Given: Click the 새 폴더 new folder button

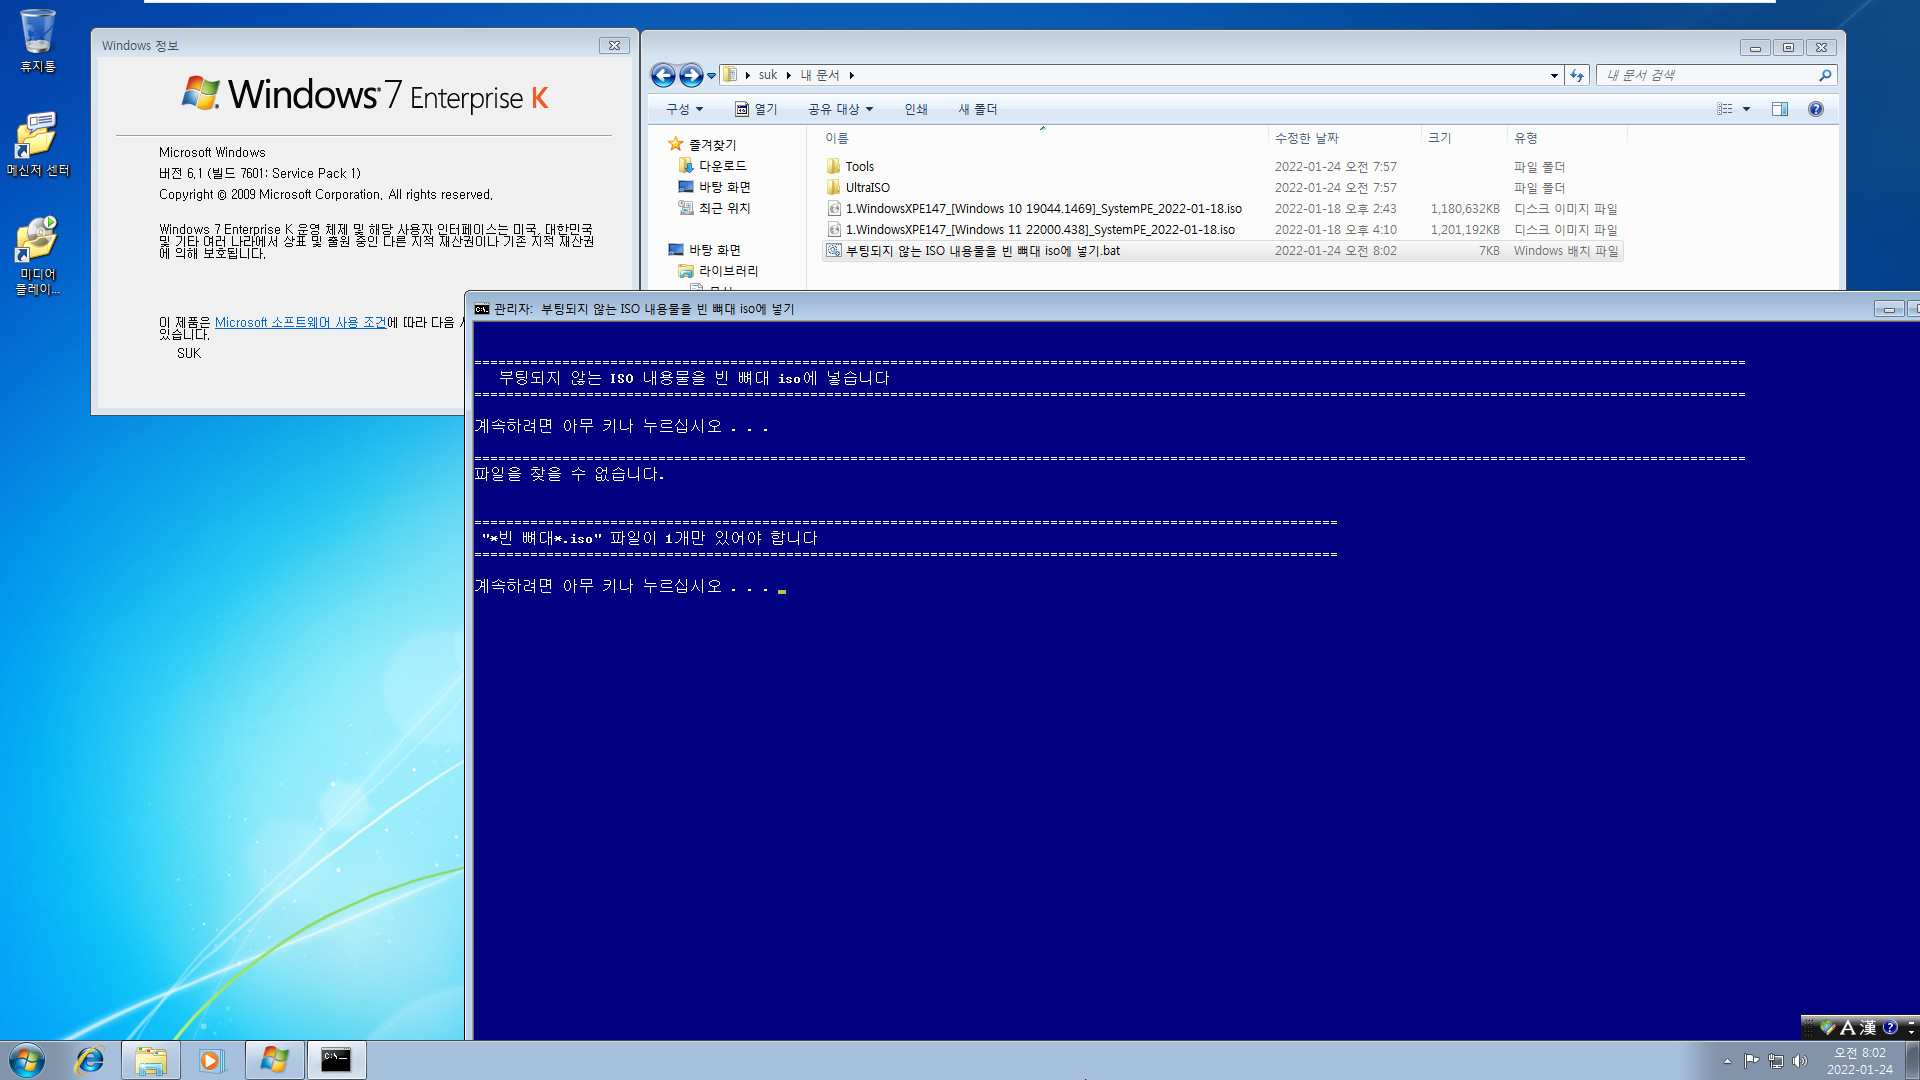Looking at the screenshot, I should 977,109.
